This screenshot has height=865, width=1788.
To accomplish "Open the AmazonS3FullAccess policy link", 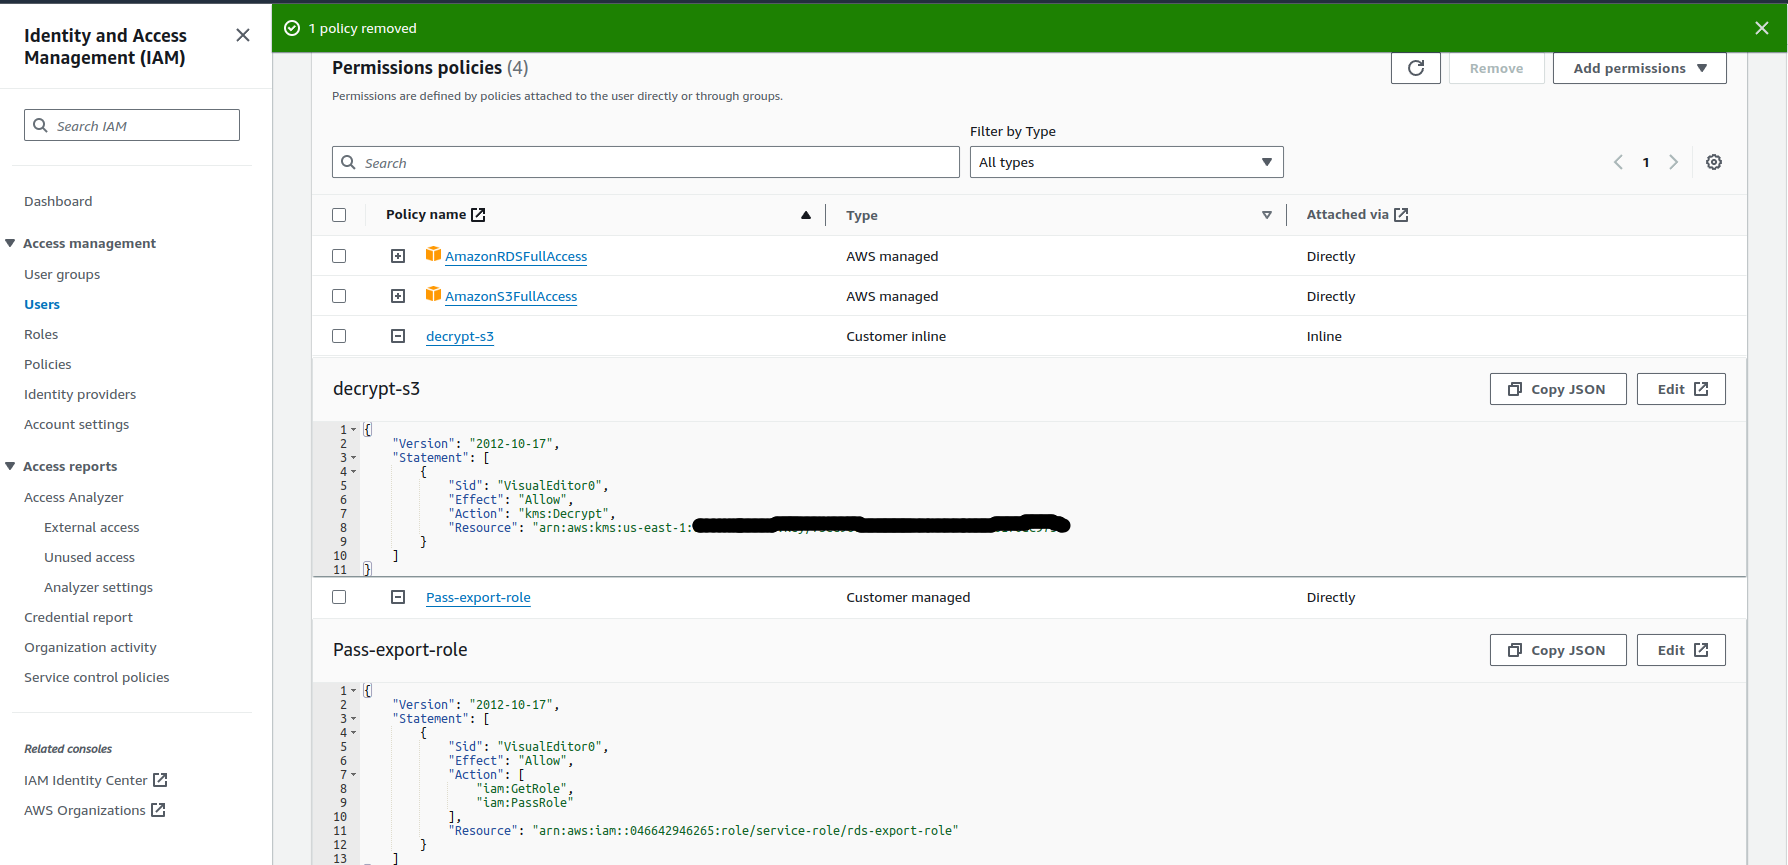I will (511, 296).
